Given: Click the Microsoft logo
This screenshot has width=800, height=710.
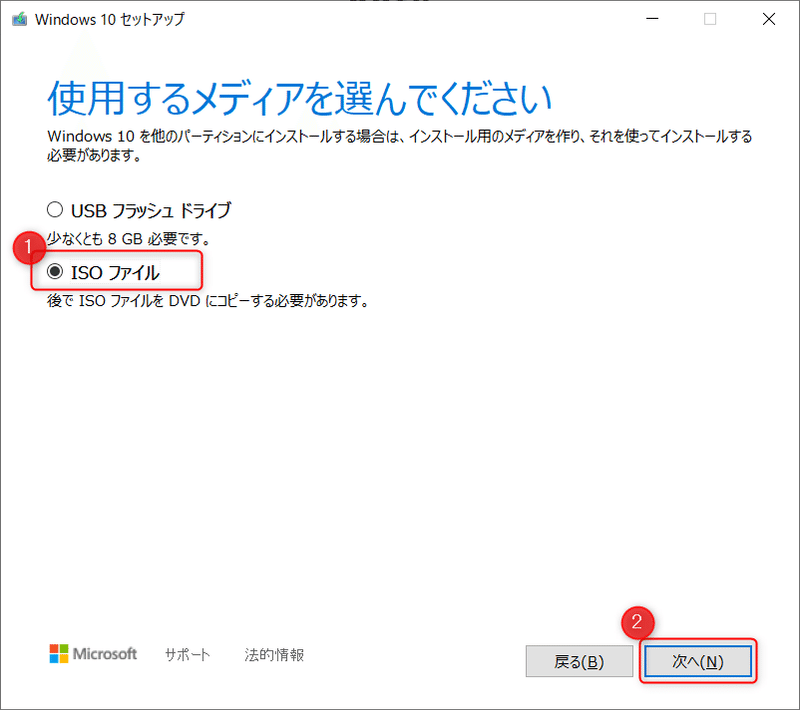Looking at the screenshot, I should tap(93, 654).
